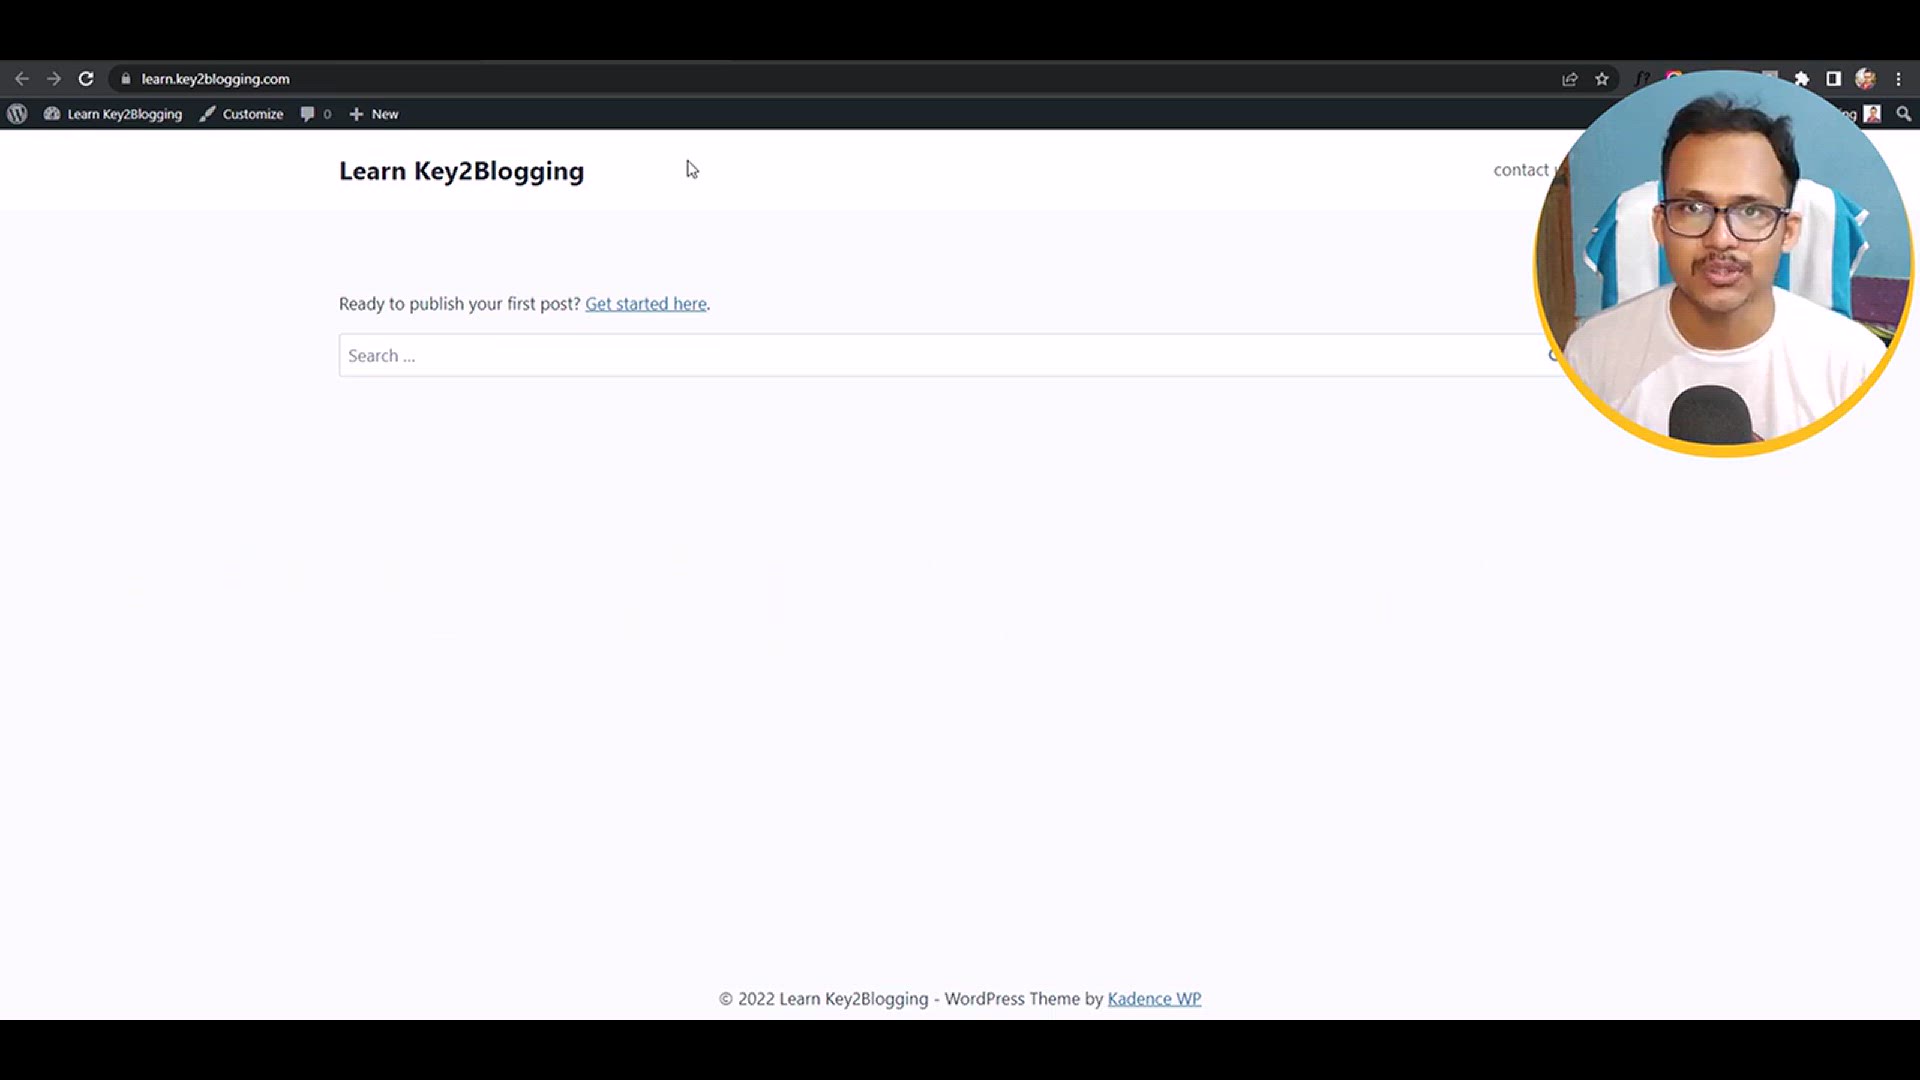
Task: Follow the Get started here link
Action: coord(646,304)
